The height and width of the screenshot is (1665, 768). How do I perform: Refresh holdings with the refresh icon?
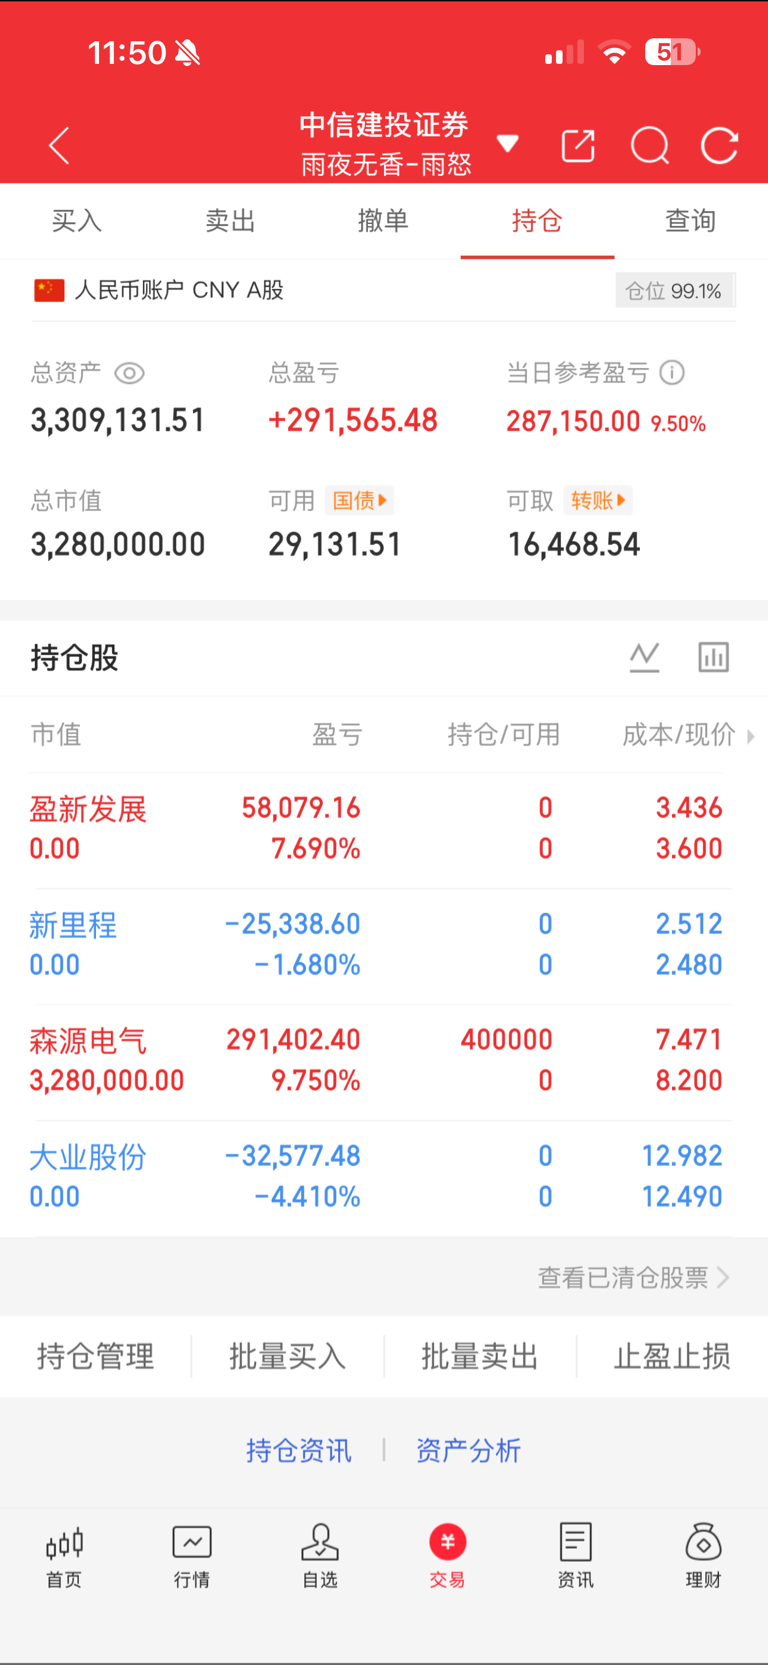click(x=719, y=146)
